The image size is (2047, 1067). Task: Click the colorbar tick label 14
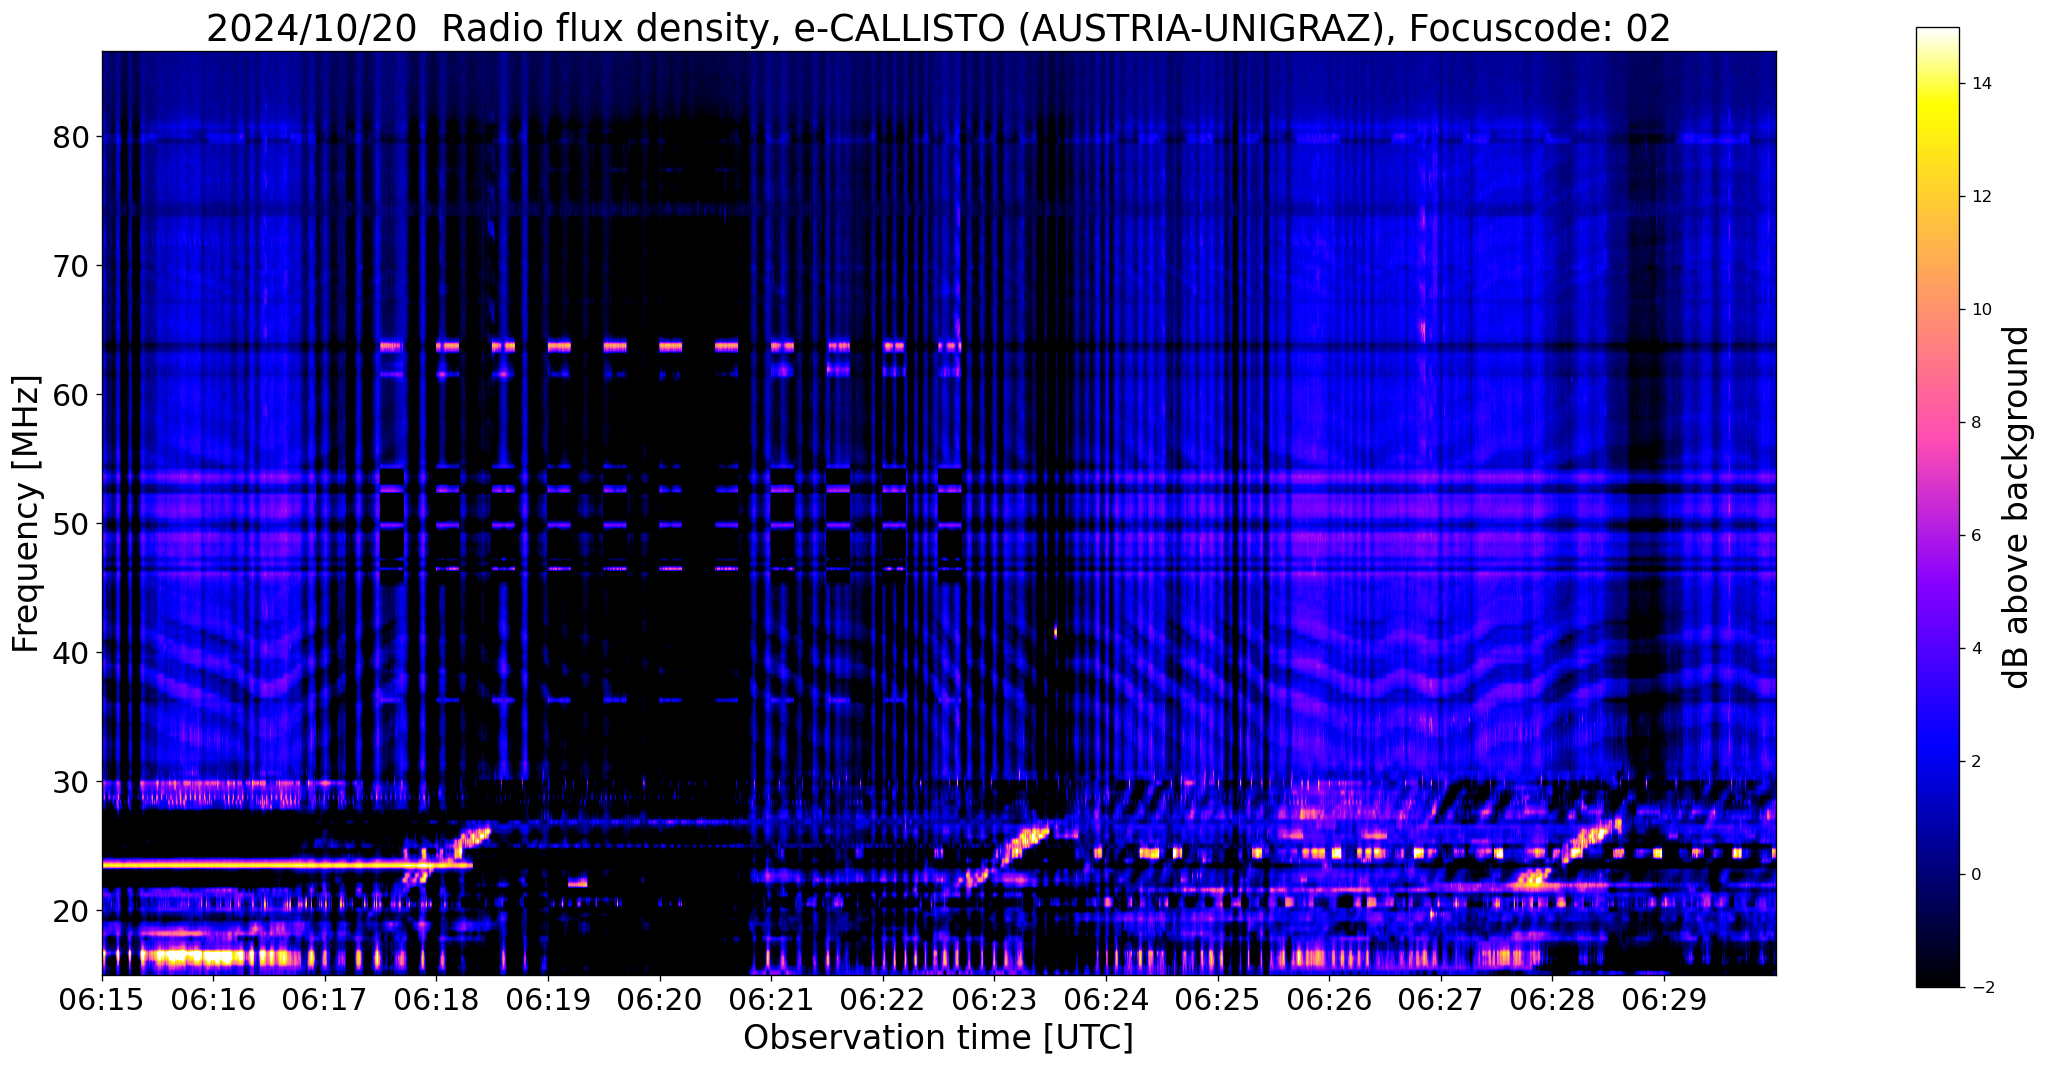pos(1980,84)
